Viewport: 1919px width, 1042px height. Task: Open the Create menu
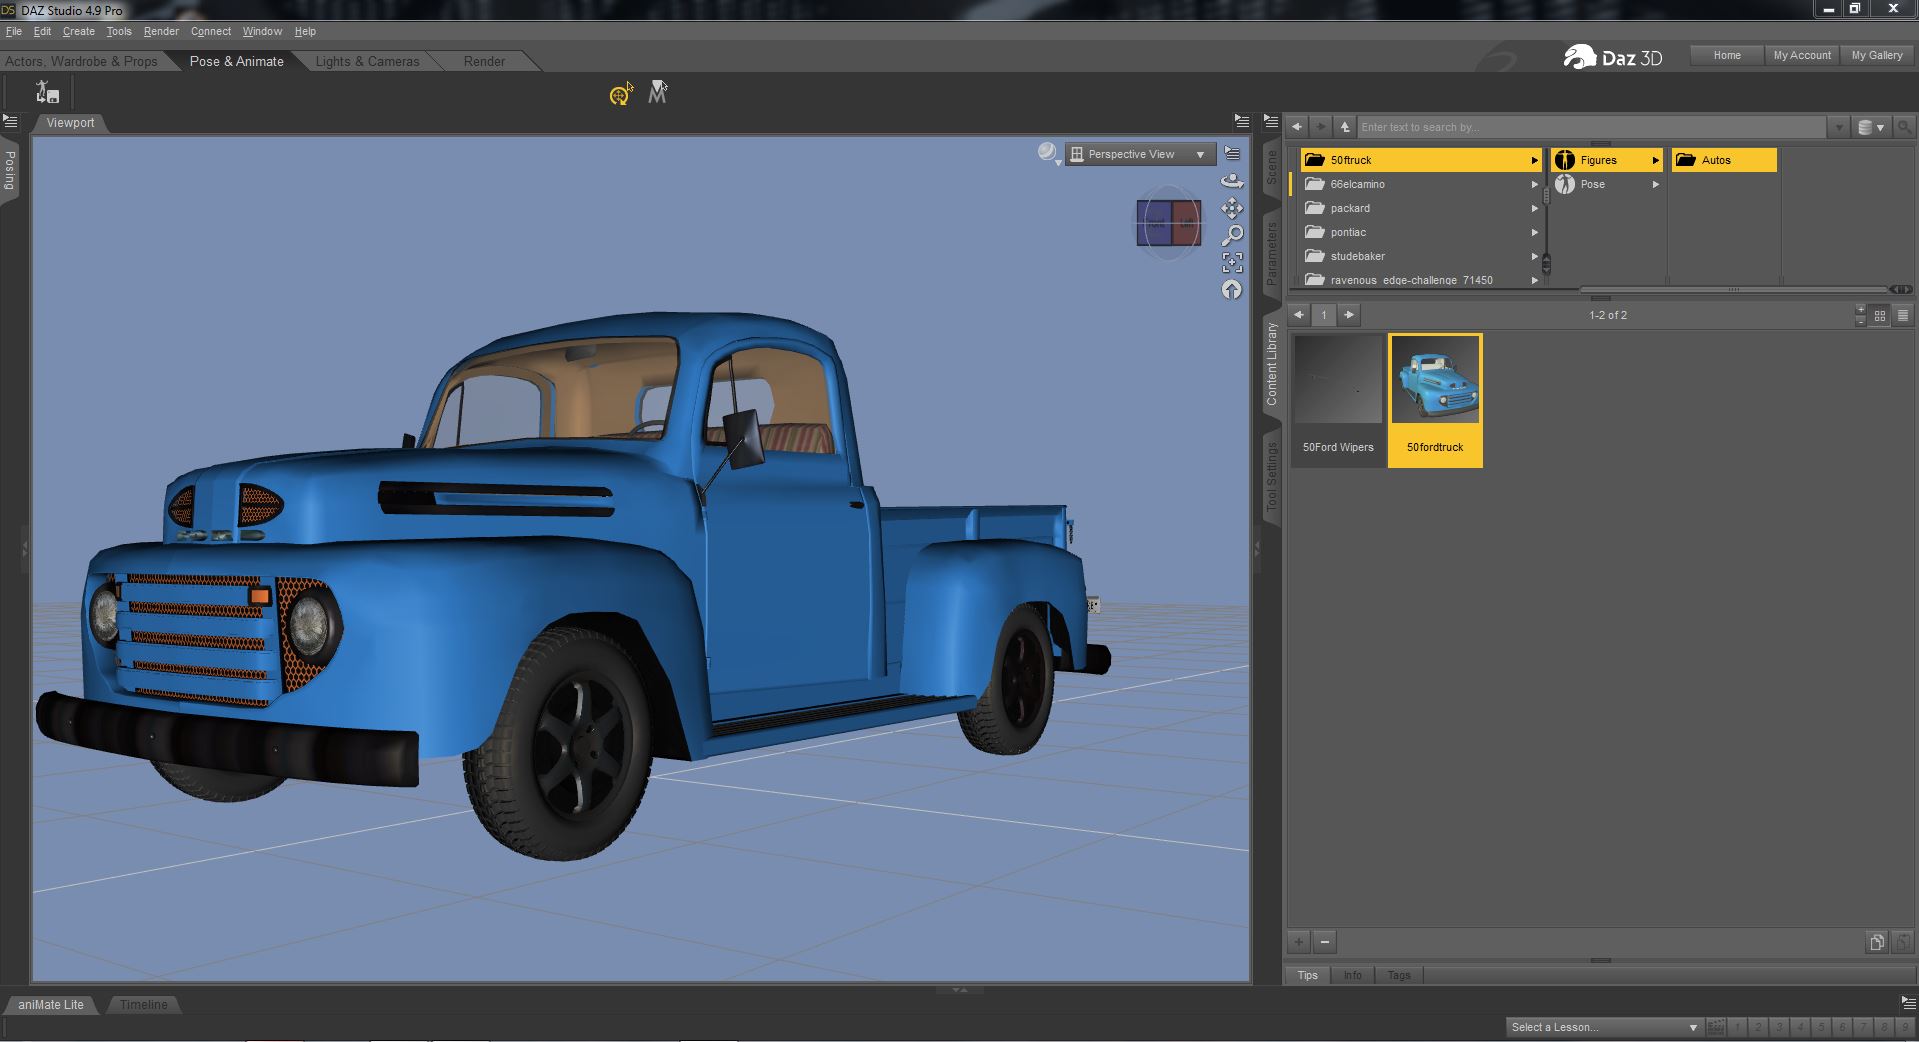tap(78, 31)
